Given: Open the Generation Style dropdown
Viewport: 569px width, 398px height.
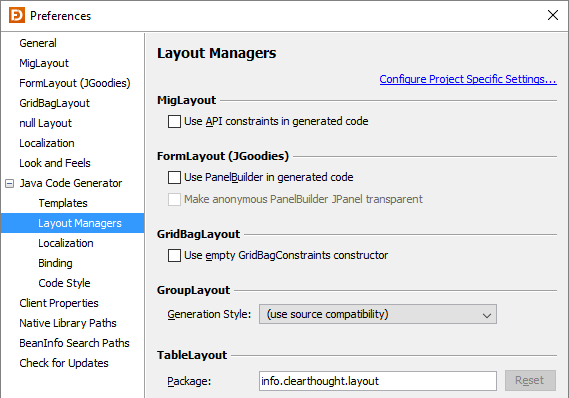Looking at the screenshot, I should pyautogui.click(x=378, y=314).
